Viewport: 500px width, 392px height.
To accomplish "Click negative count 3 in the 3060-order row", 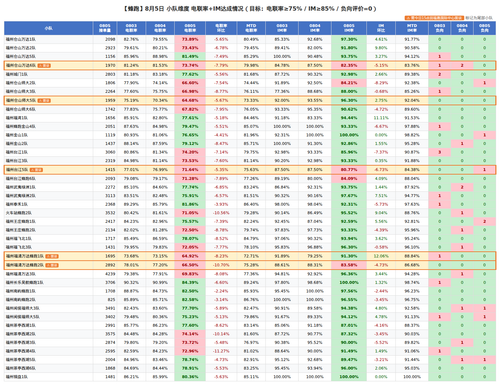I will click(439, 152).
